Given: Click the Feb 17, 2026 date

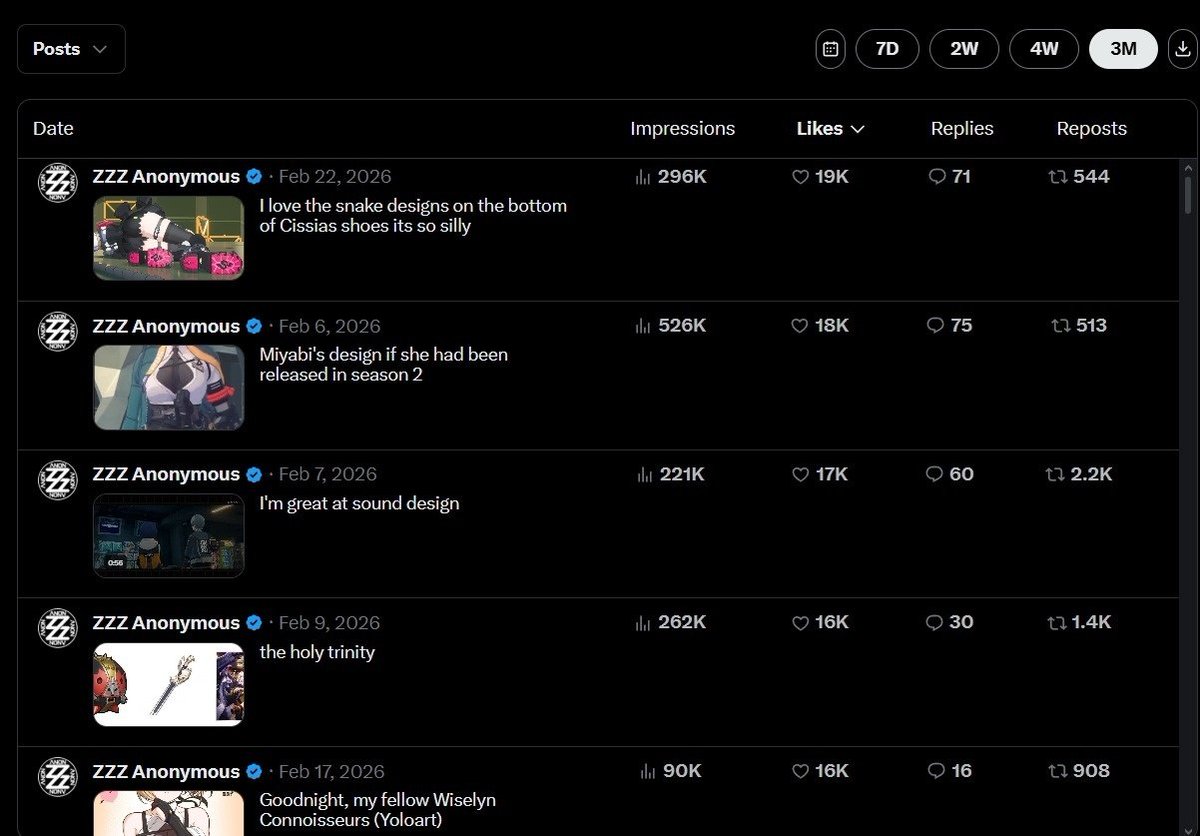Looking at the screenshot, I should coord(331,772).
